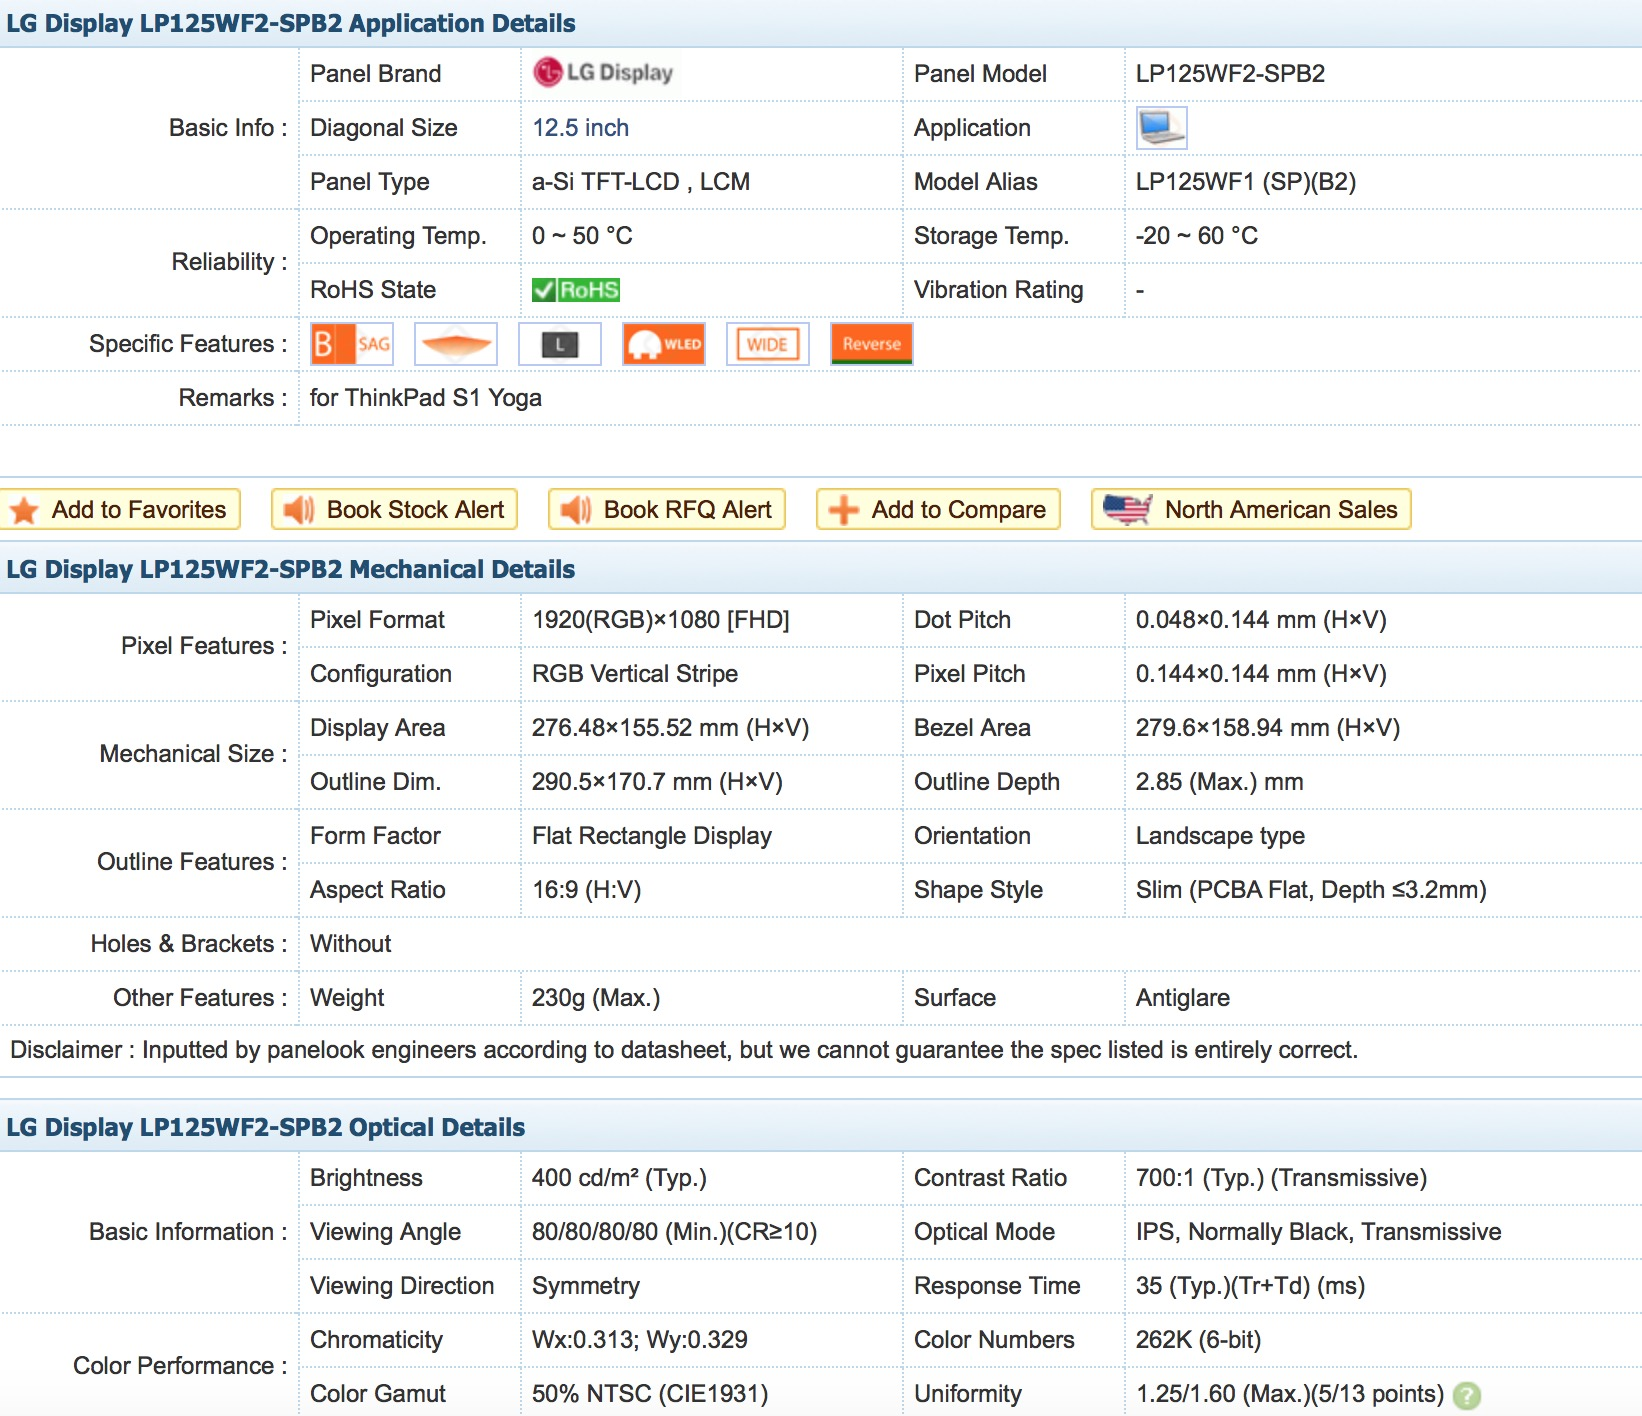Select Landscape type orientation

pos(1220,836)
